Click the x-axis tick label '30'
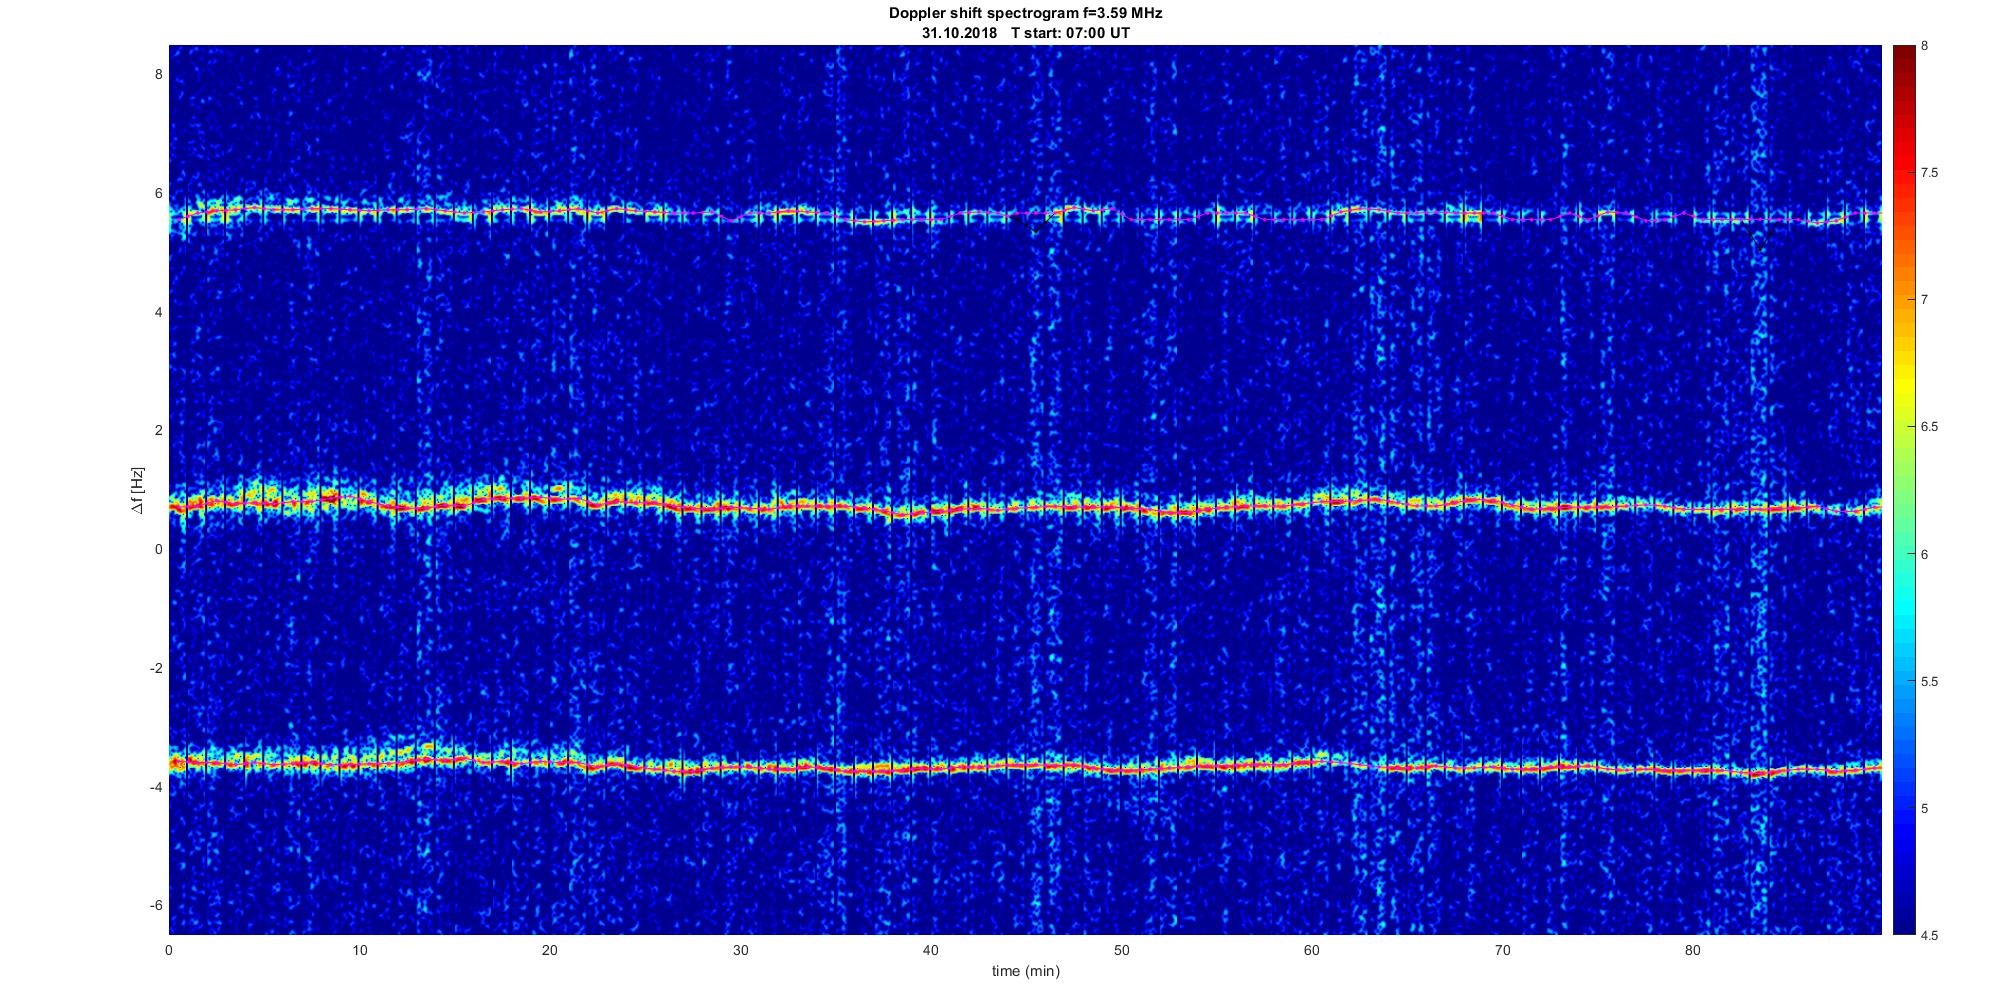 [740, 950]
